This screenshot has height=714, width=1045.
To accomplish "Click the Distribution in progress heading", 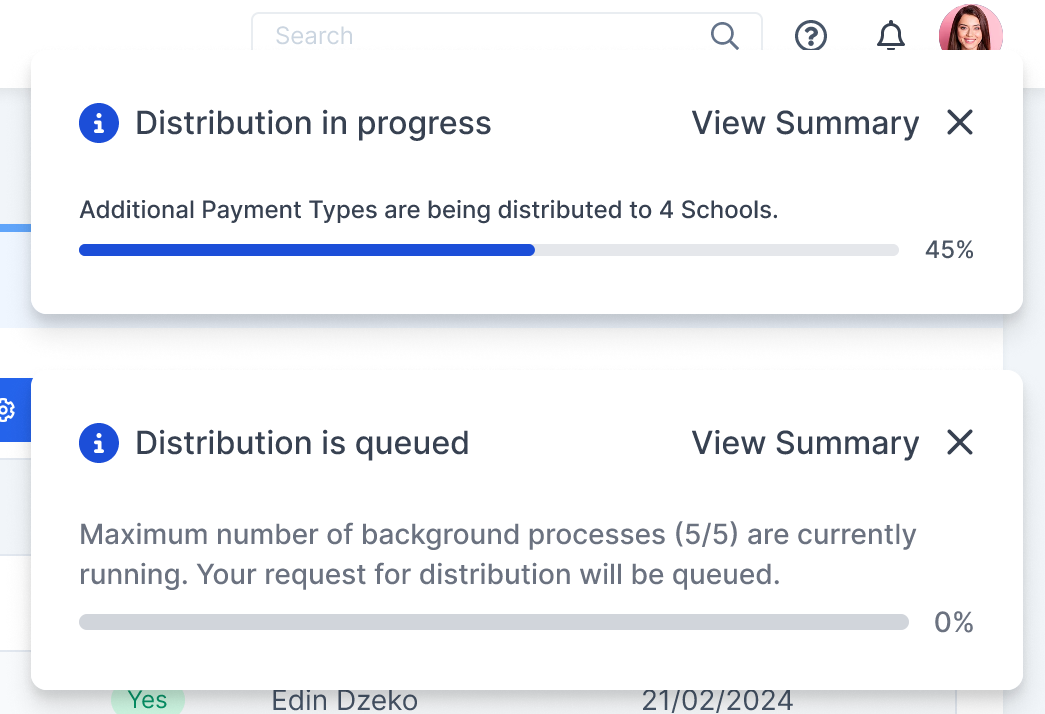I will (x=313, y=123).
